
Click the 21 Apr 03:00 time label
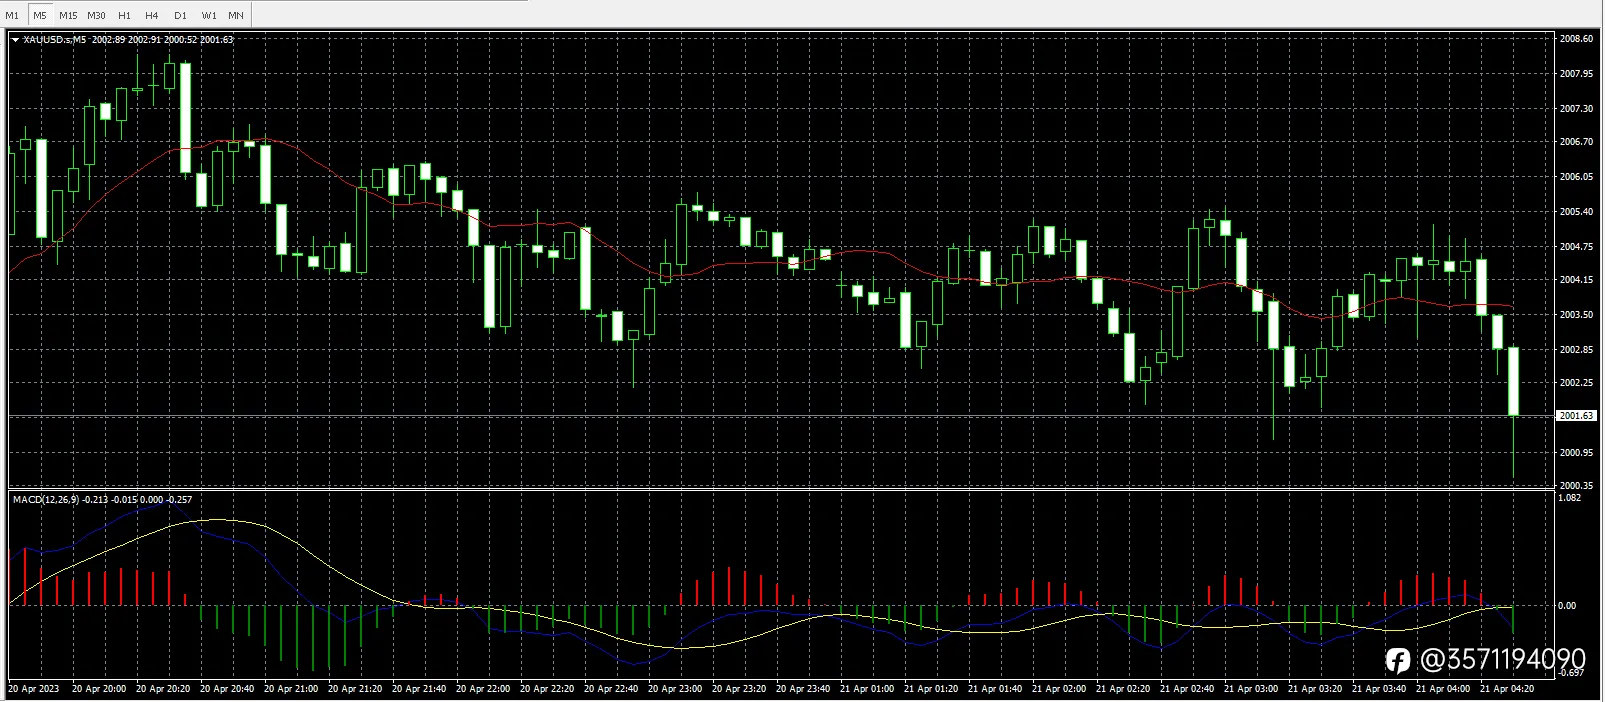click(1251, 689)
